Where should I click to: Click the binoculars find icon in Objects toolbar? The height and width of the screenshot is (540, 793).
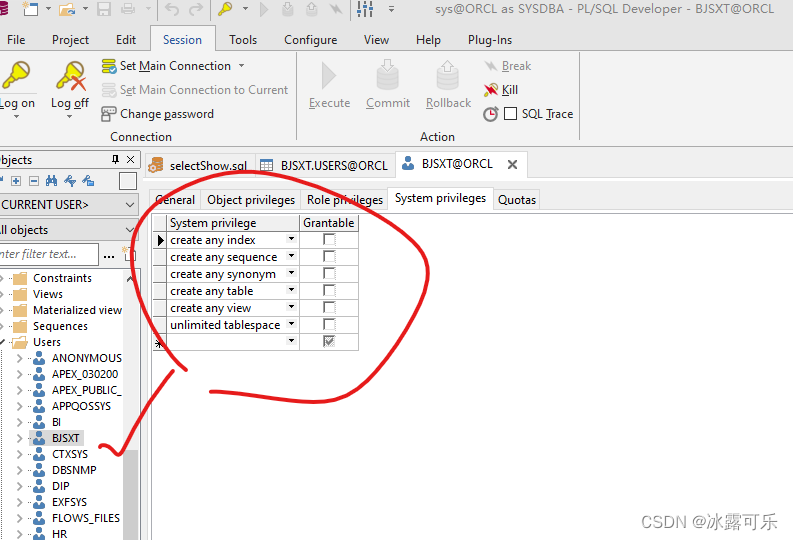[52, 181]
